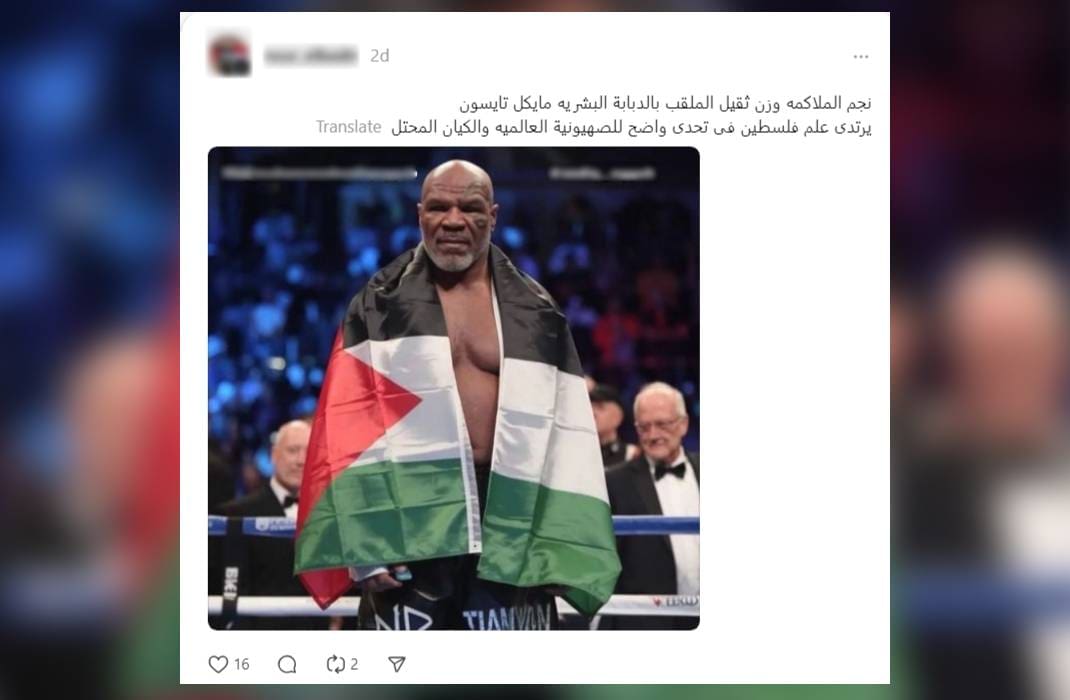Click the second Arabic text line beside Translate
This screenshot has width=1070, height=700.
coord(631,128)
